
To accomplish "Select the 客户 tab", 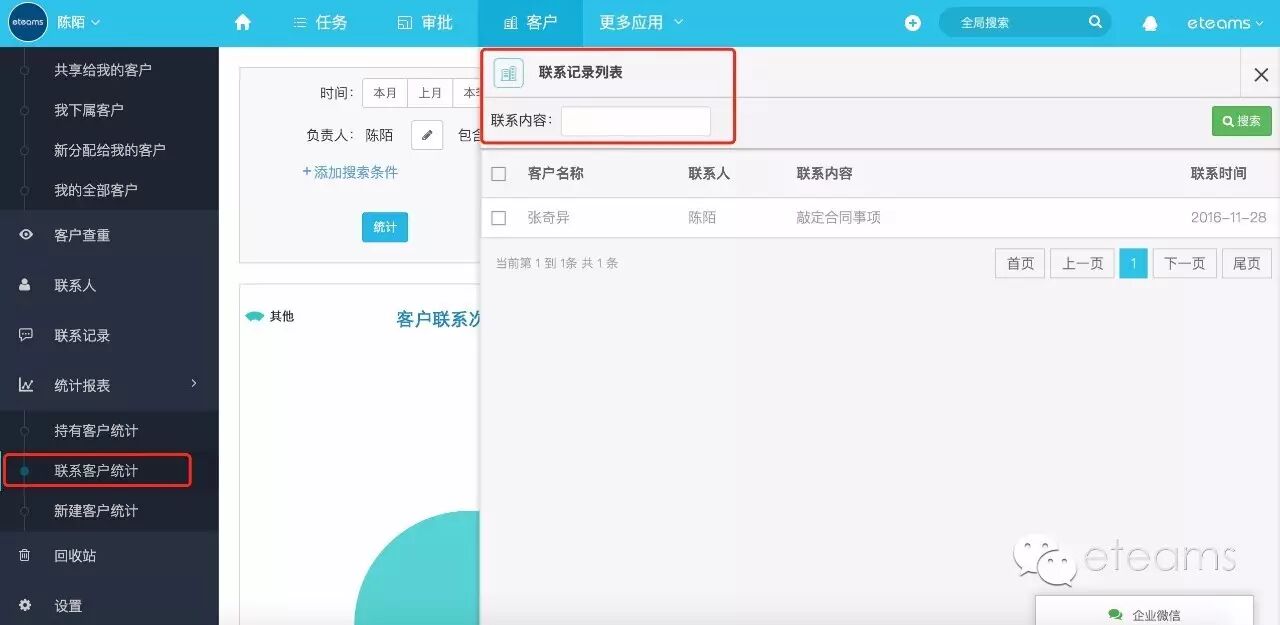I will 530,22.
